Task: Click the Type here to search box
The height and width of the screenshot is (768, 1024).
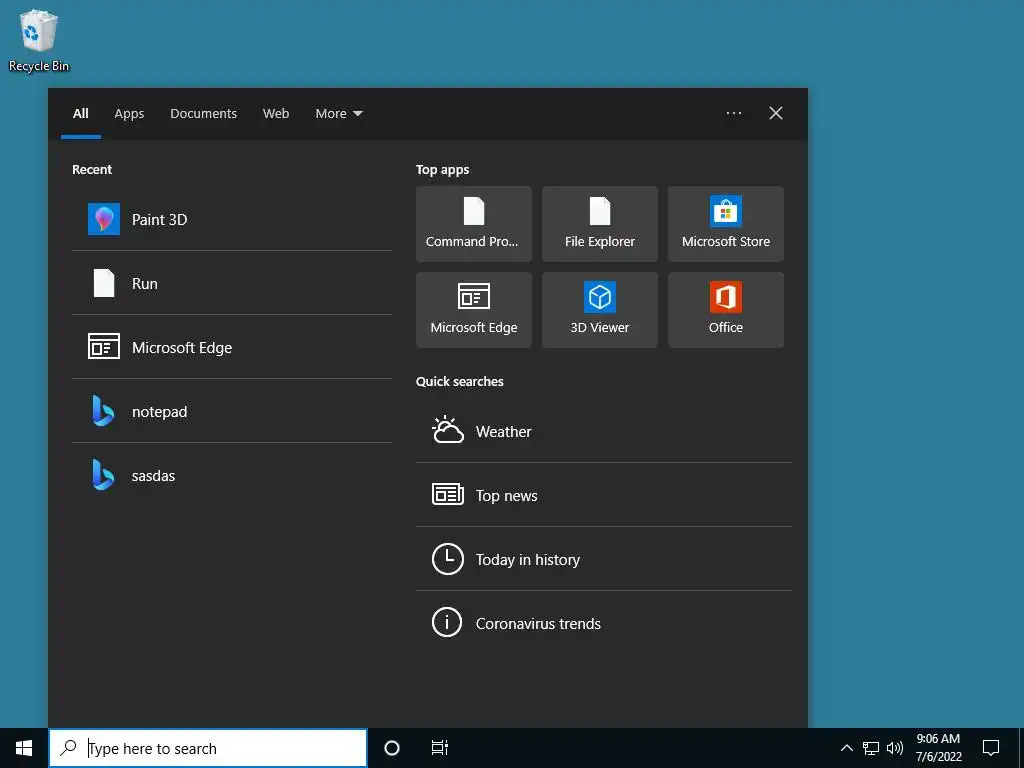Action: (208, 748)
